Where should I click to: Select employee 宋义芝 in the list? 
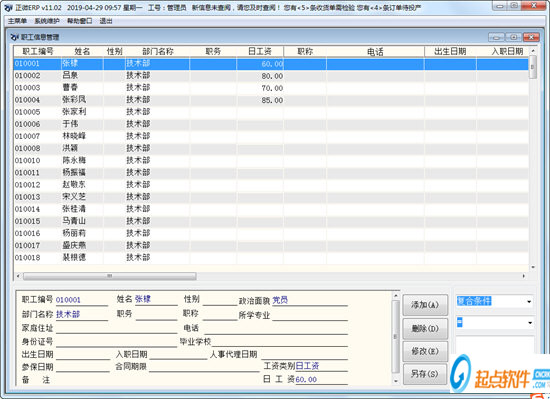coord(271,197)
